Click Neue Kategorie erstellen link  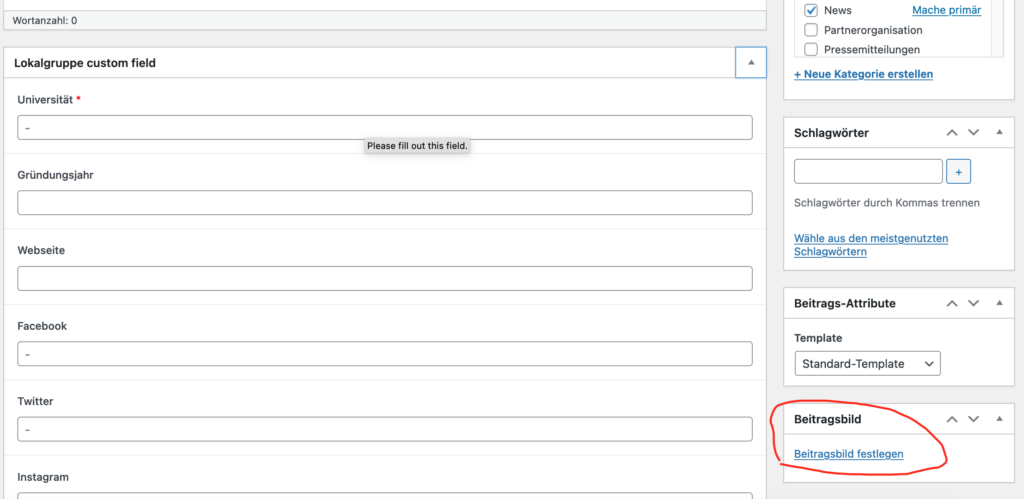coord(863,74)
